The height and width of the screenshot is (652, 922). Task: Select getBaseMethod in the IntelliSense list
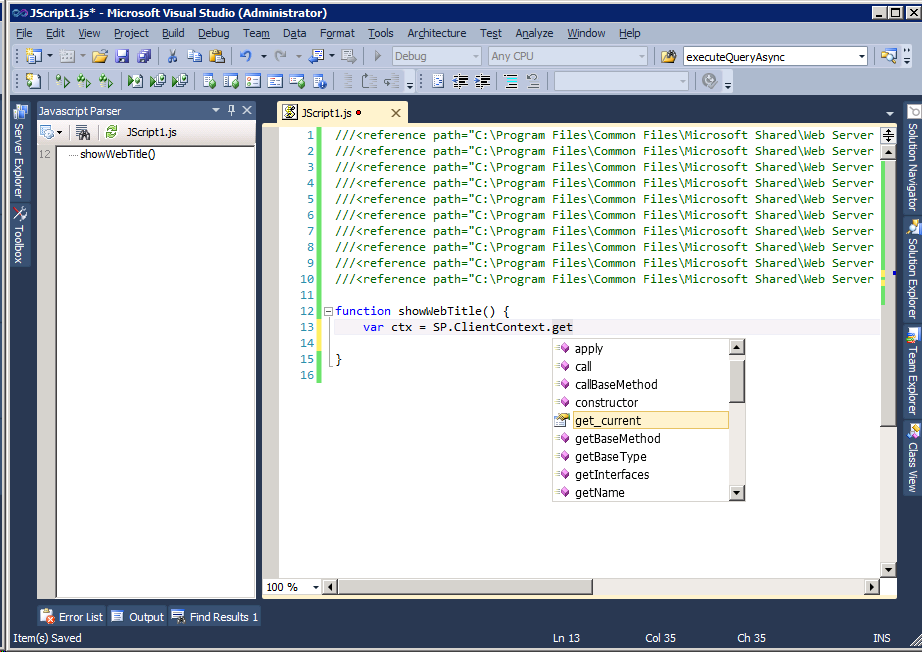(x=642, y=439)
